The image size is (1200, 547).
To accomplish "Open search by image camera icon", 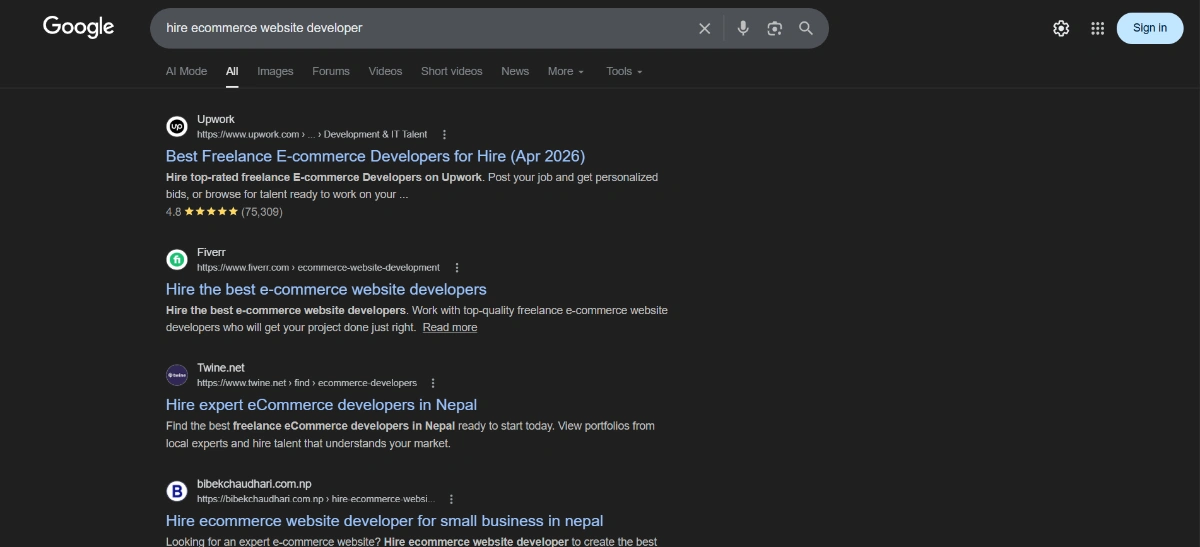I will [774, 28].
